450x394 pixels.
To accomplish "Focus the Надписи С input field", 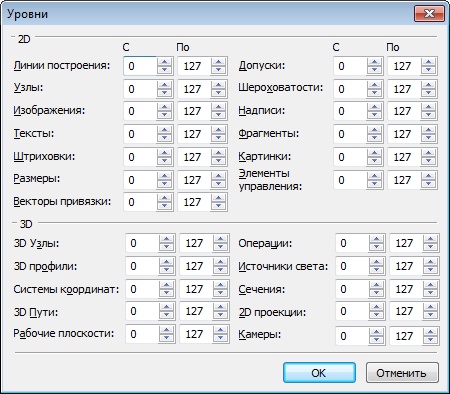I will tap(350, 111).
